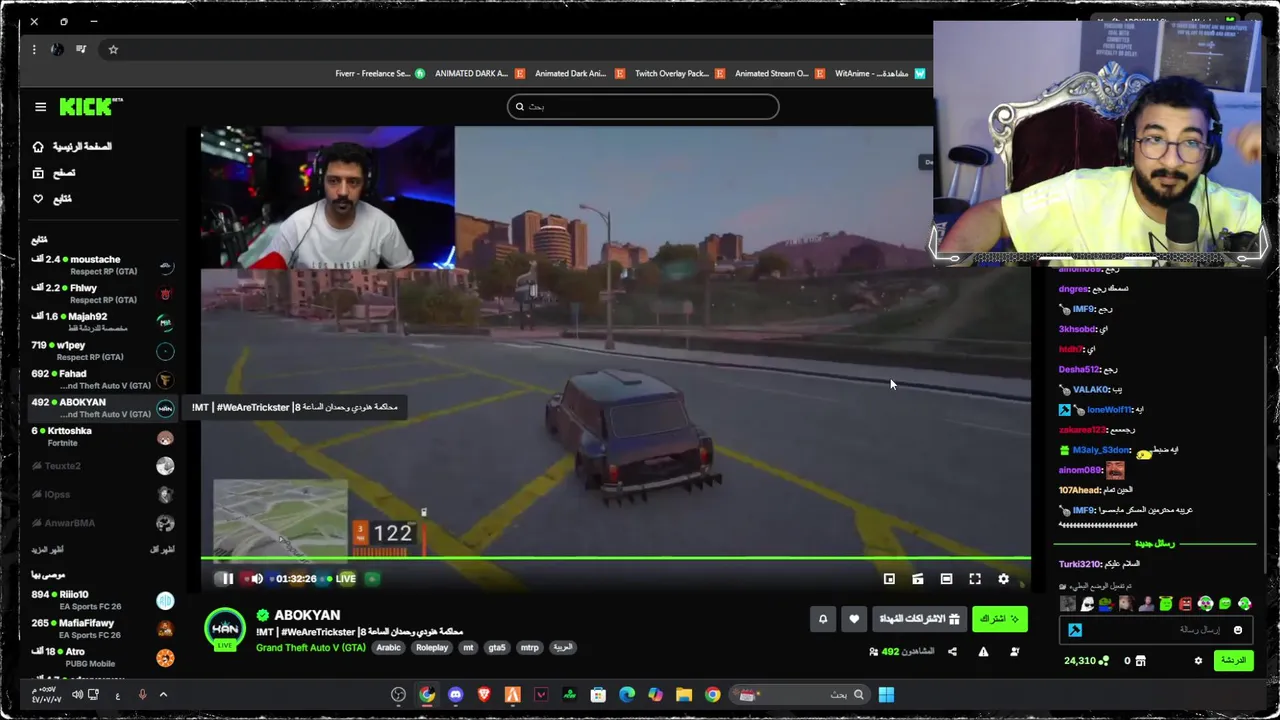Open recommended channel MafiaFifawy
1280x720 pixels.
[x=103, y=629]
